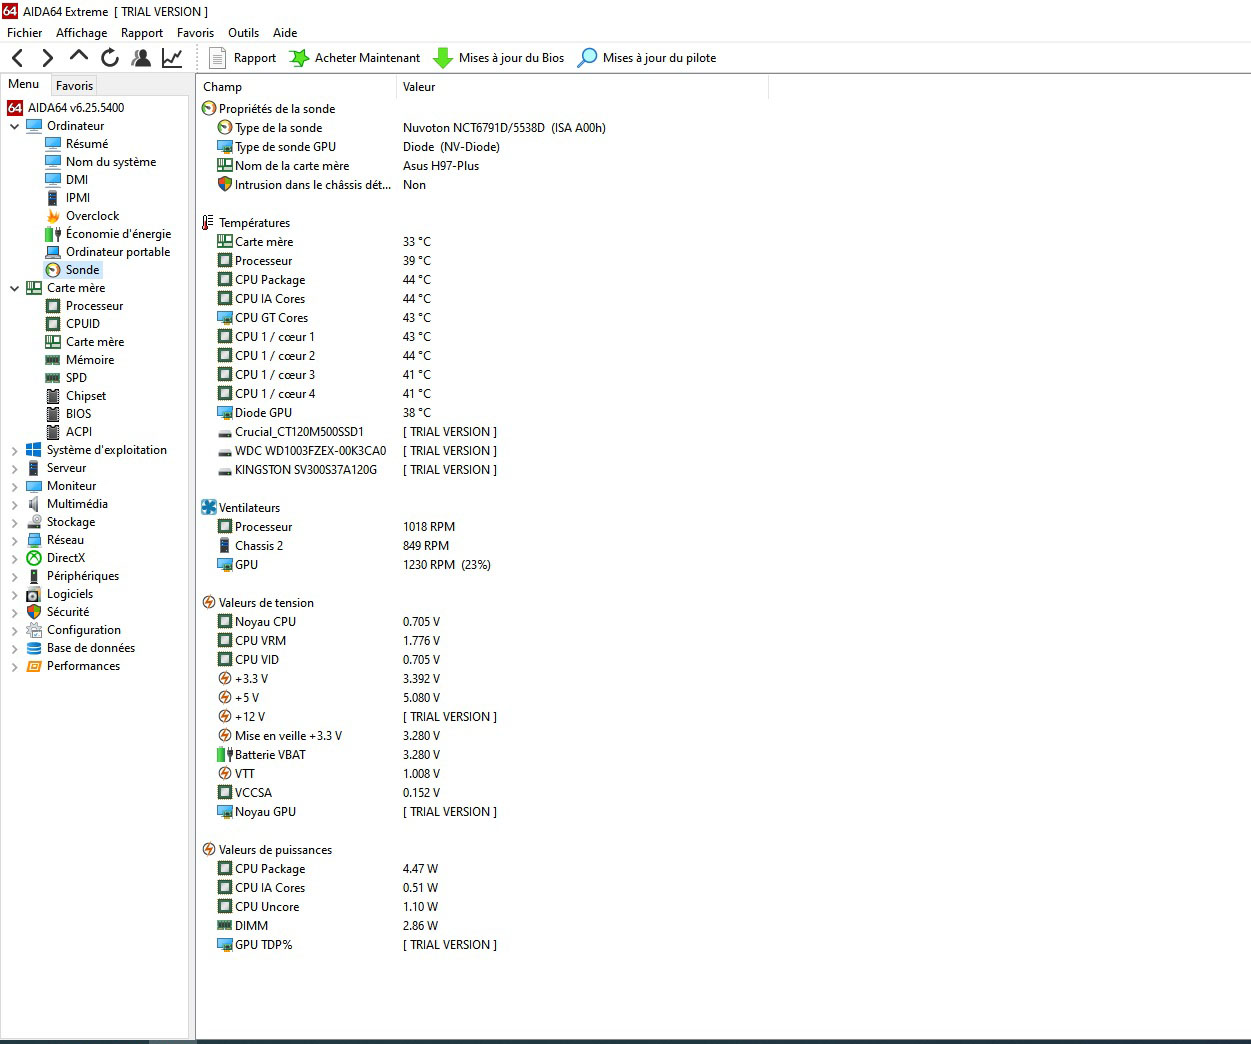
Task: Open the graph chart toolbar icon
Action: [x=172, y=58]
